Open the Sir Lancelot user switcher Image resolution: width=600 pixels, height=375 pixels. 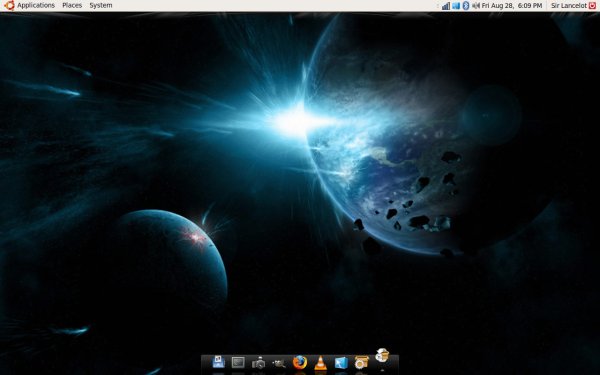coord(569,5)
